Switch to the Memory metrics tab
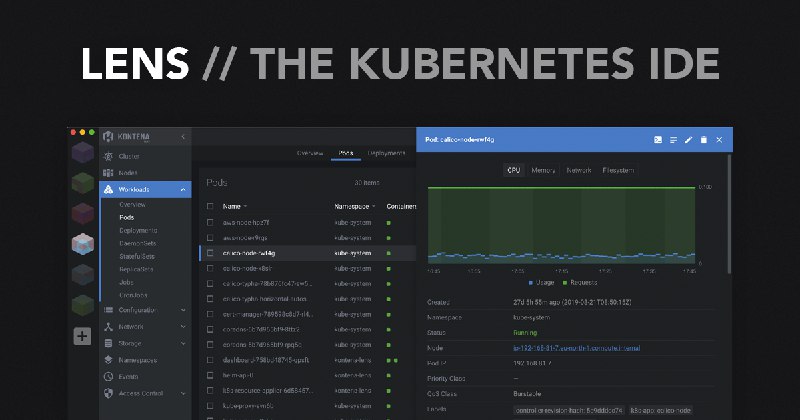This screenshot has width=800, height=420. (543, 171)
